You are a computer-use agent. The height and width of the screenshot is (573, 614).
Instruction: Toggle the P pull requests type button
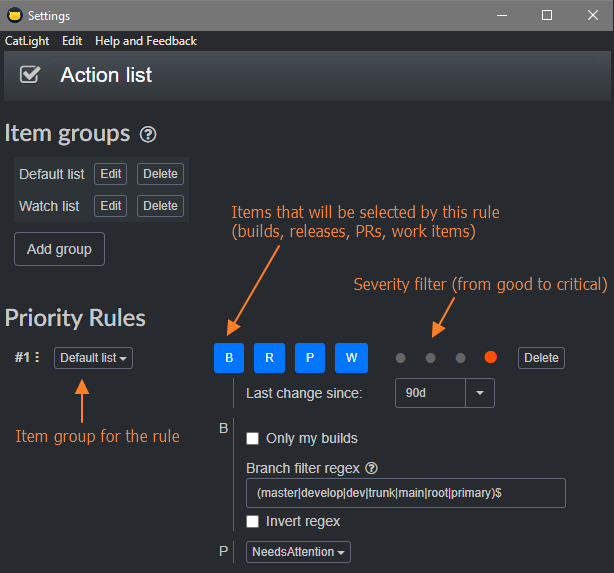point(310,358)
